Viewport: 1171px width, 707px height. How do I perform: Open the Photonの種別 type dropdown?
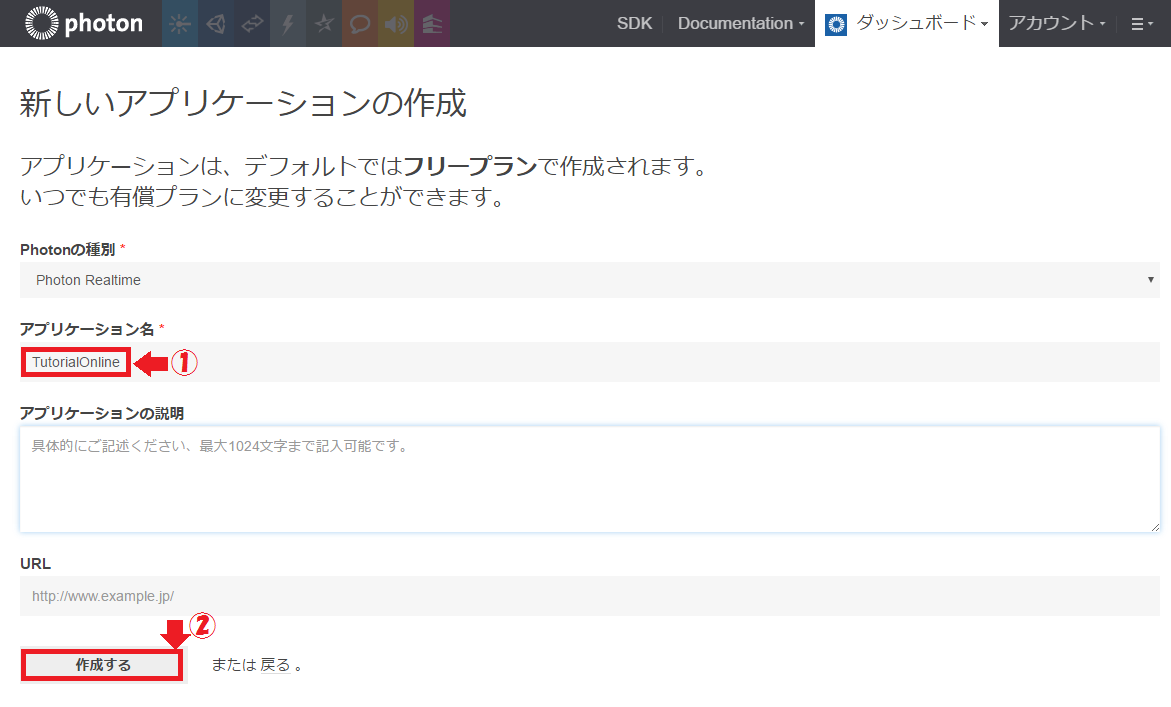pos(589,280)
